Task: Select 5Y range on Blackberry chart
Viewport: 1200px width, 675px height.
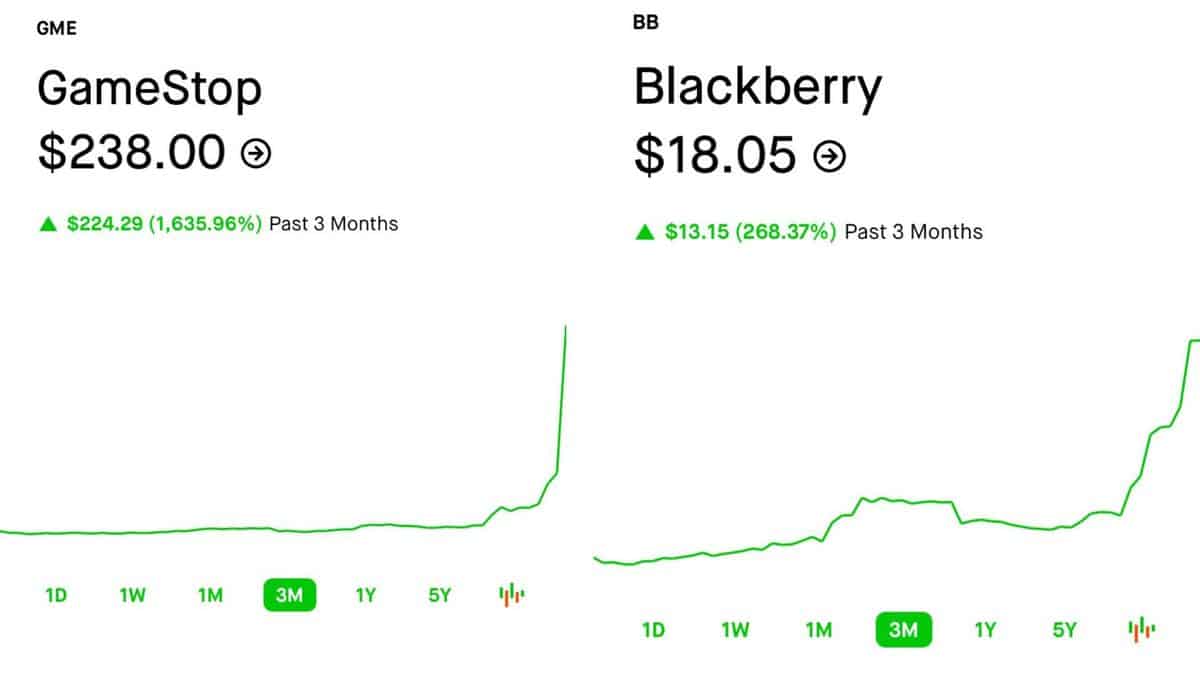Action: [x=1065, y=630]
